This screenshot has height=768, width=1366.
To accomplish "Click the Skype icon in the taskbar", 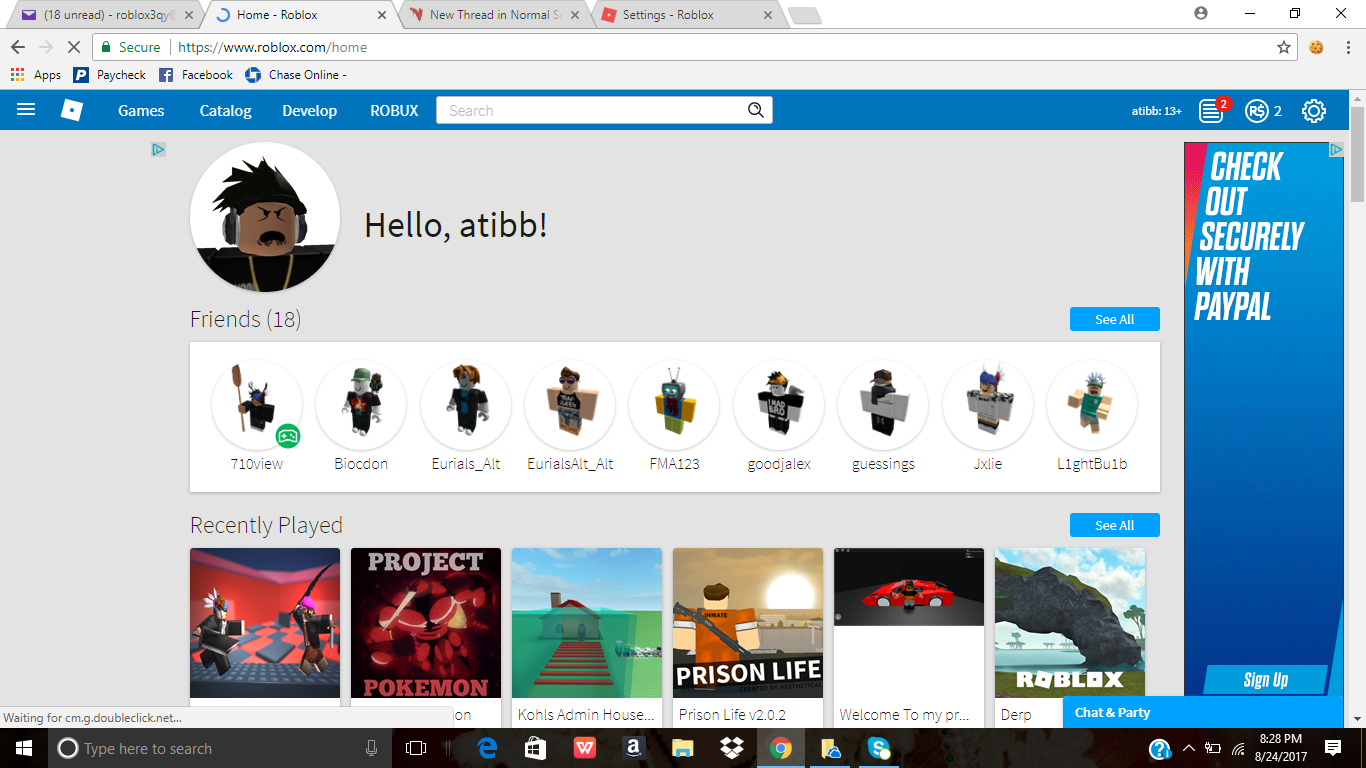I will coord(879,747).
